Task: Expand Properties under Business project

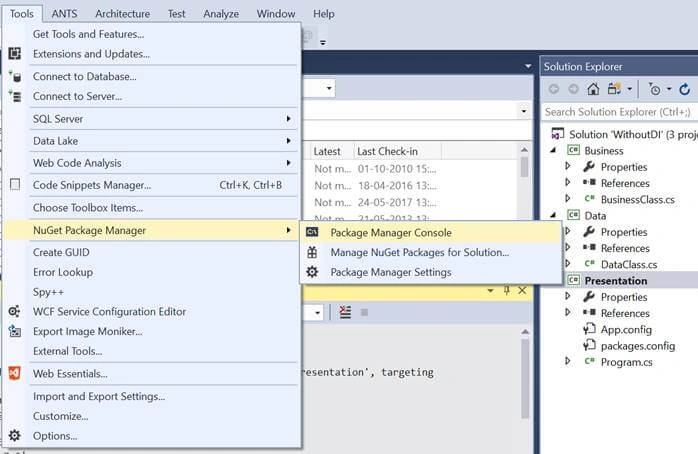Action: pyautogui.click(x=568, y=166)
